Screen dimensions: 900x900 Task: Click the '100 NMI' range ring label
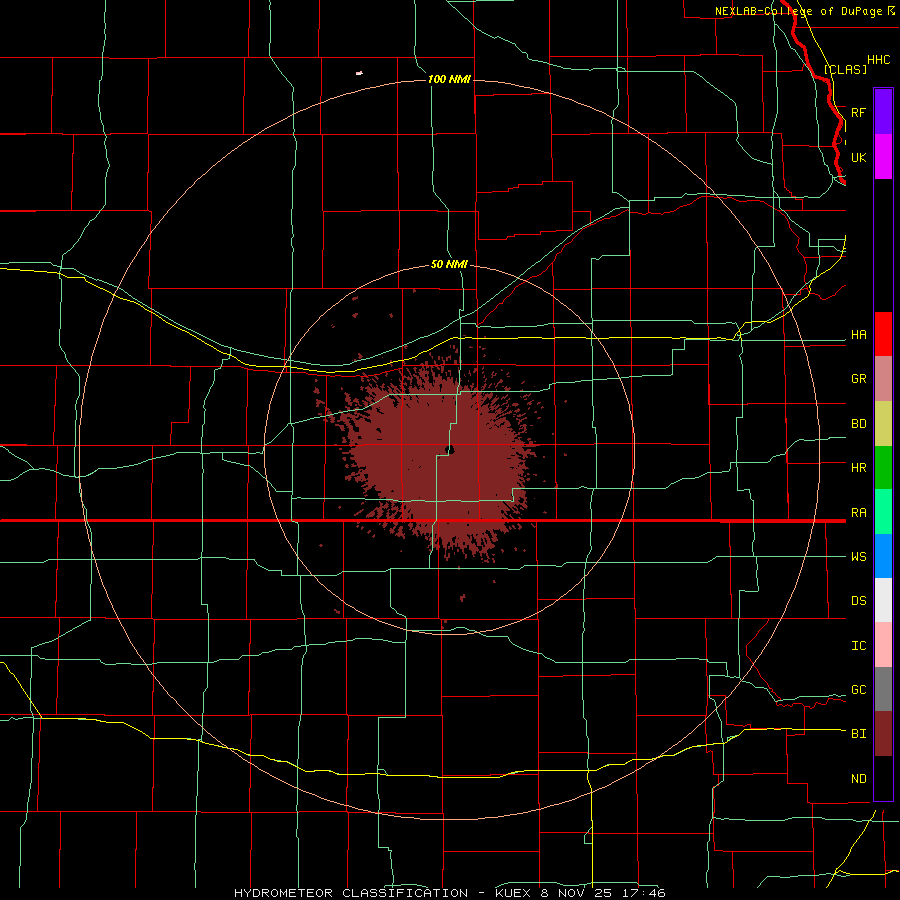pyautogui.click(x=449, y=79)
